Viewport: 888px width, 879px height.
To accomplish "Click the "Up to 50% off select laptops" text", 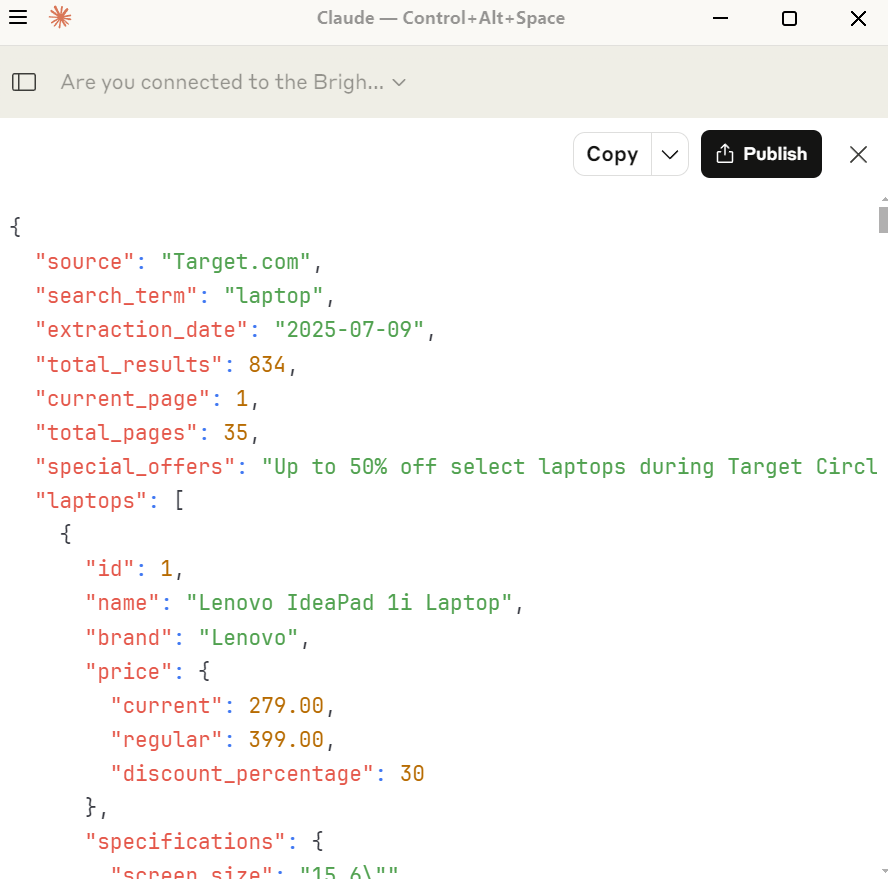I will (x=443, y=467).
